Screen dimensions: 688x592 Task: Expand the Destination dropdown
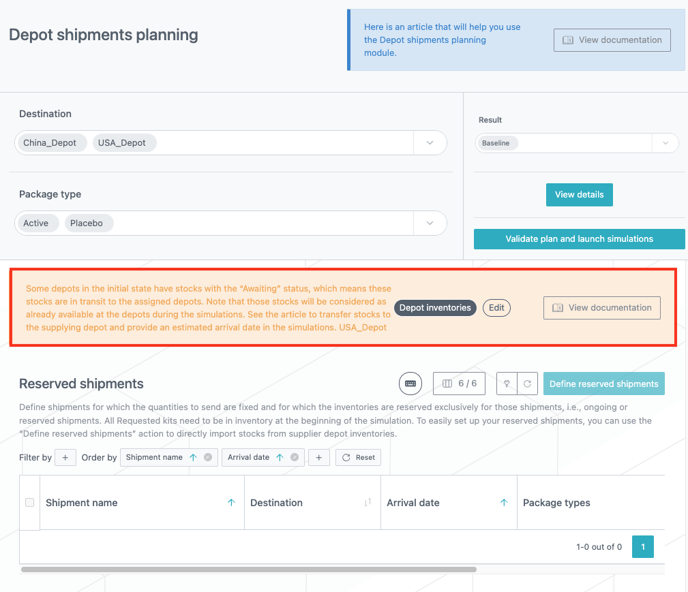(430, 143)
